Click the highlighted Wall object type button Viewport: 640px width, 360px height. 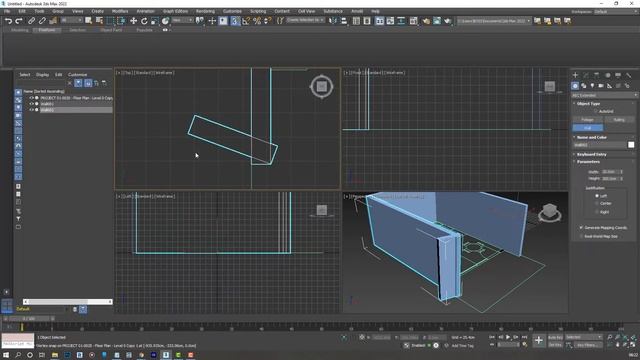pyautogui.click(x=587, y=128)
